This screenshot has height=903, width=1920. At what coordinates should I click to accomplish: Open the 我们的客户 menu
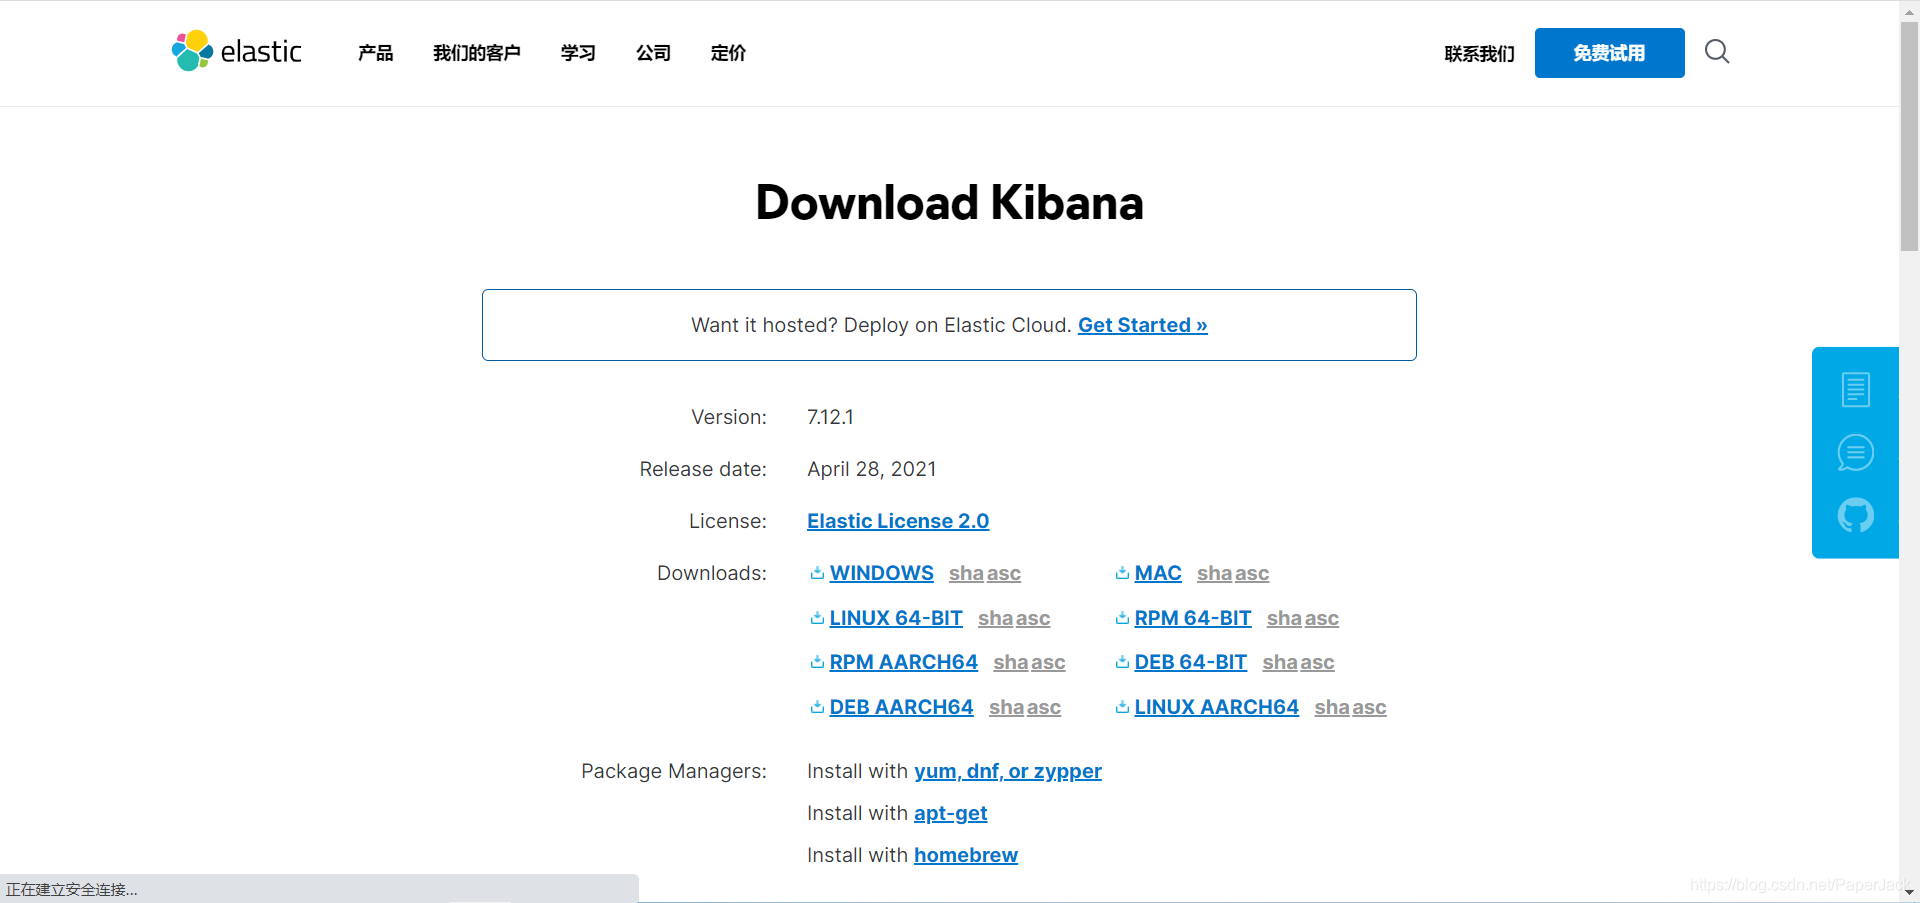[x=477, y=53]
